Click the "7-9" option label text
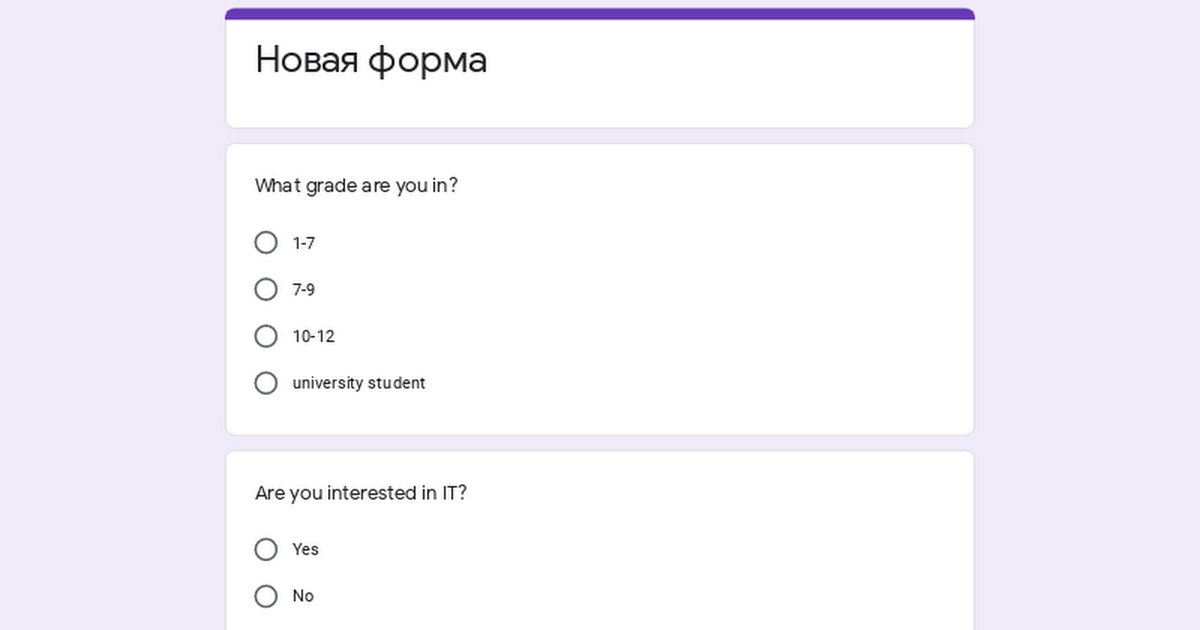This screenshot has height=630, width=1200. [304, 290]
